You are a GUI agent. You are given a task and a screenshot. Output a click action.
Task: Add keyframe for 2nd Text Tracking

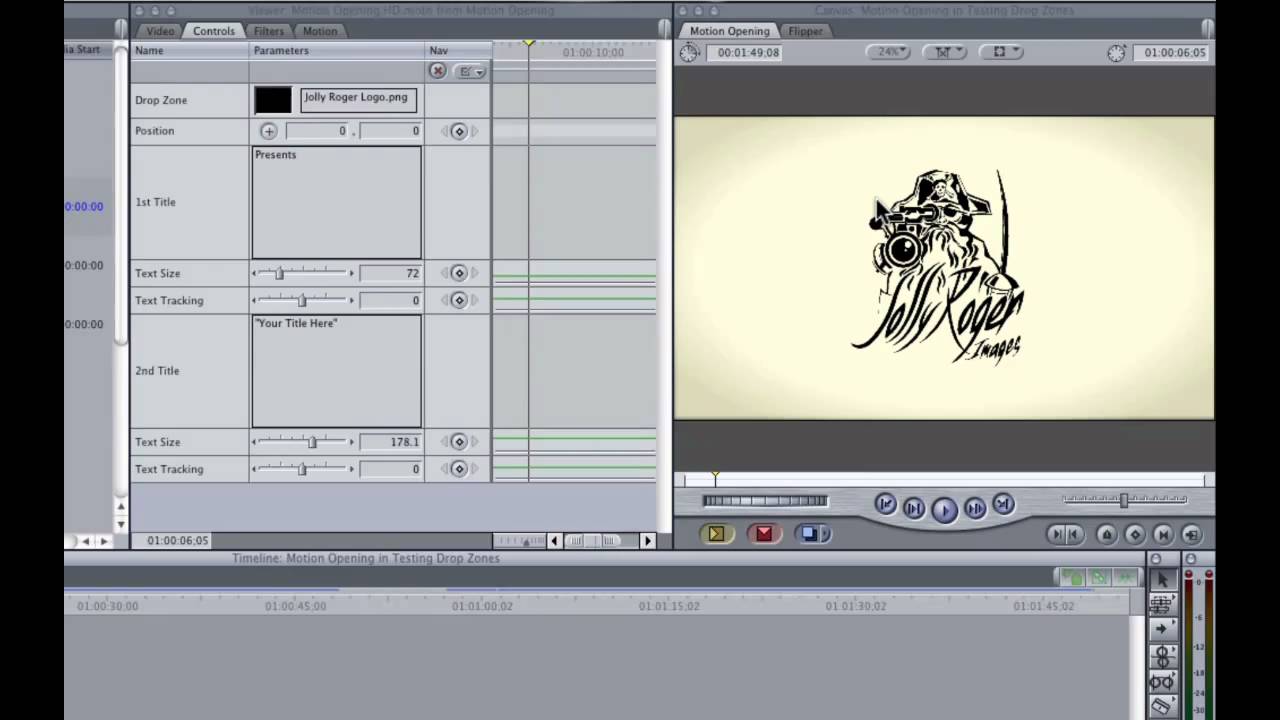click(x=459, y=469)
